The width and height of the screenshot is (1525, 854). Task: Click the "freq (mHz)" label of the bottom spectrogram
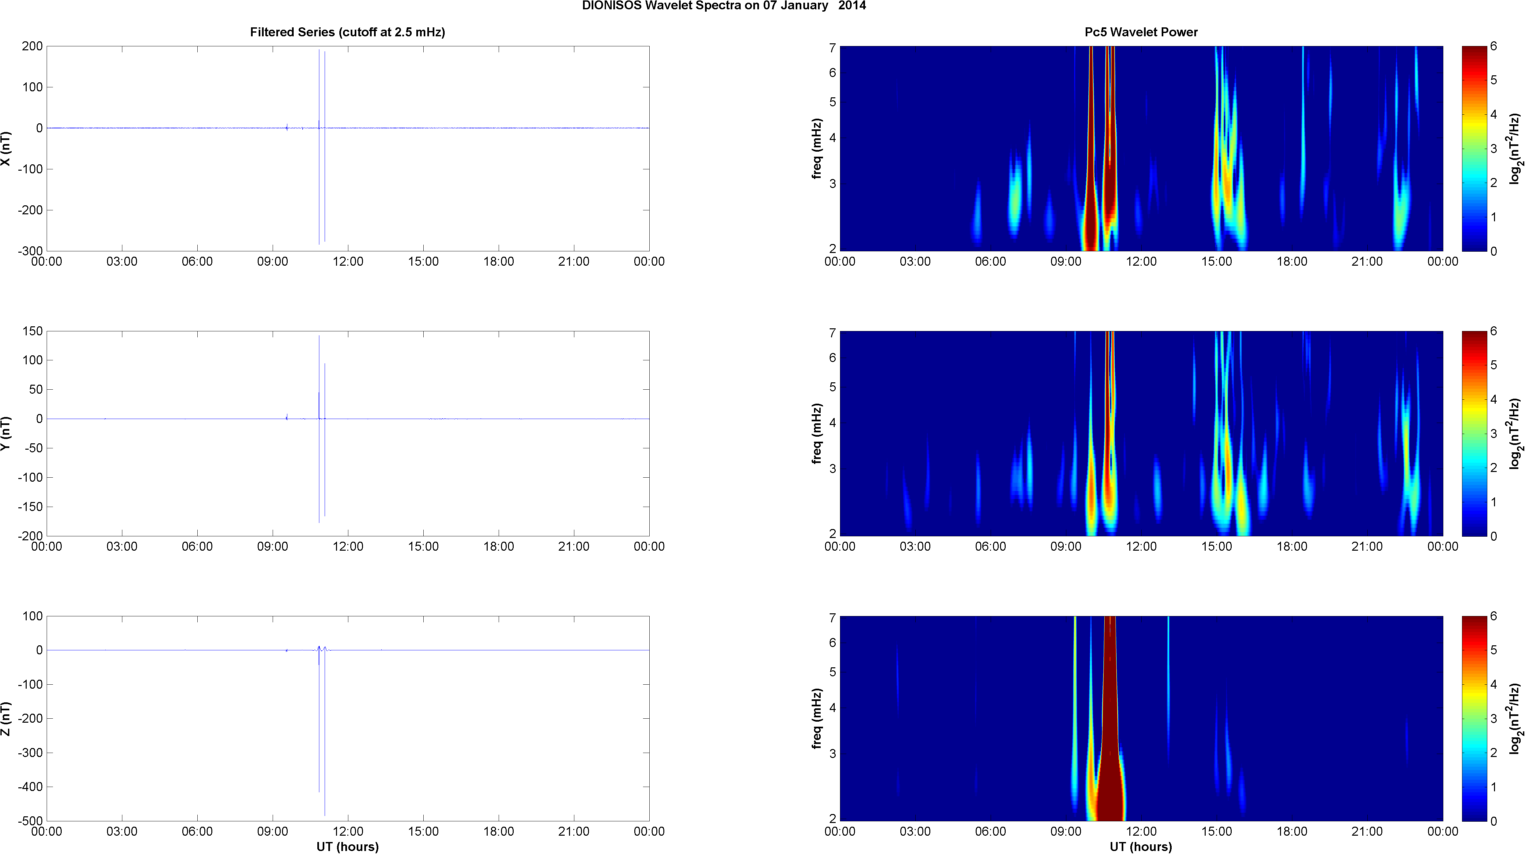pos(817,719)
